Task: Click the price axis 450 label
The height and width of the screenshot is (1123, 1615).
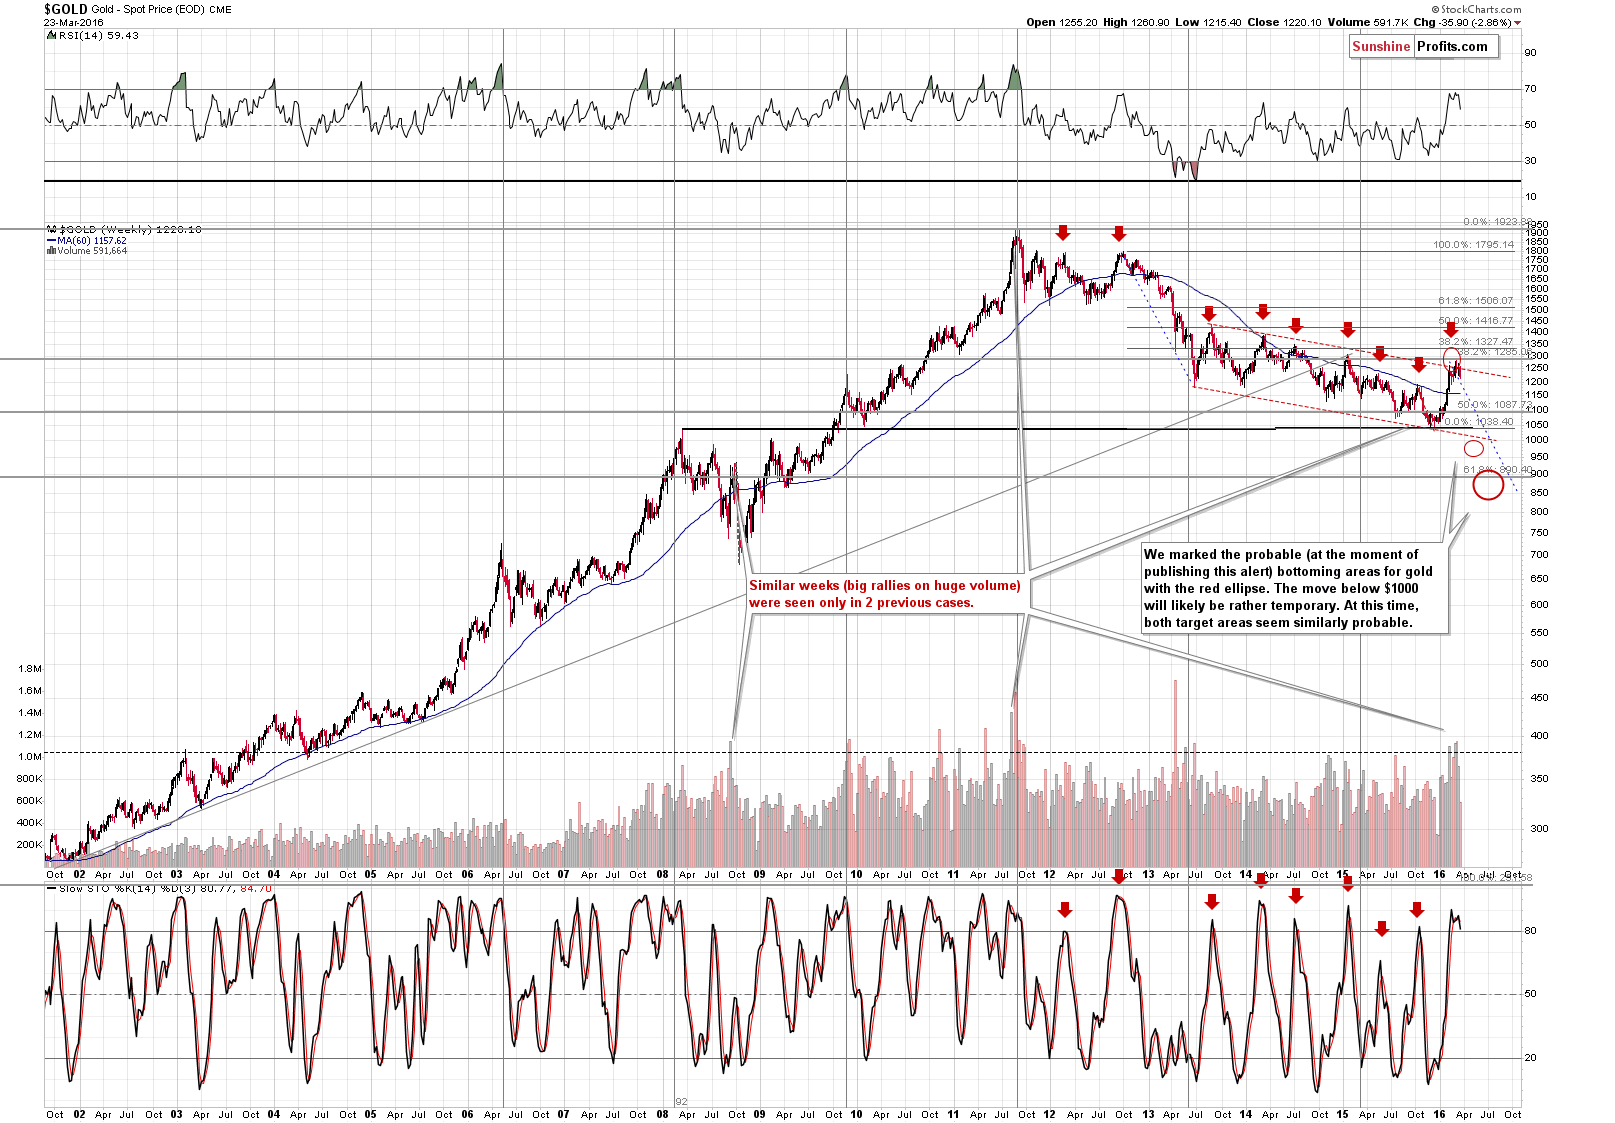Action: 1538,698
